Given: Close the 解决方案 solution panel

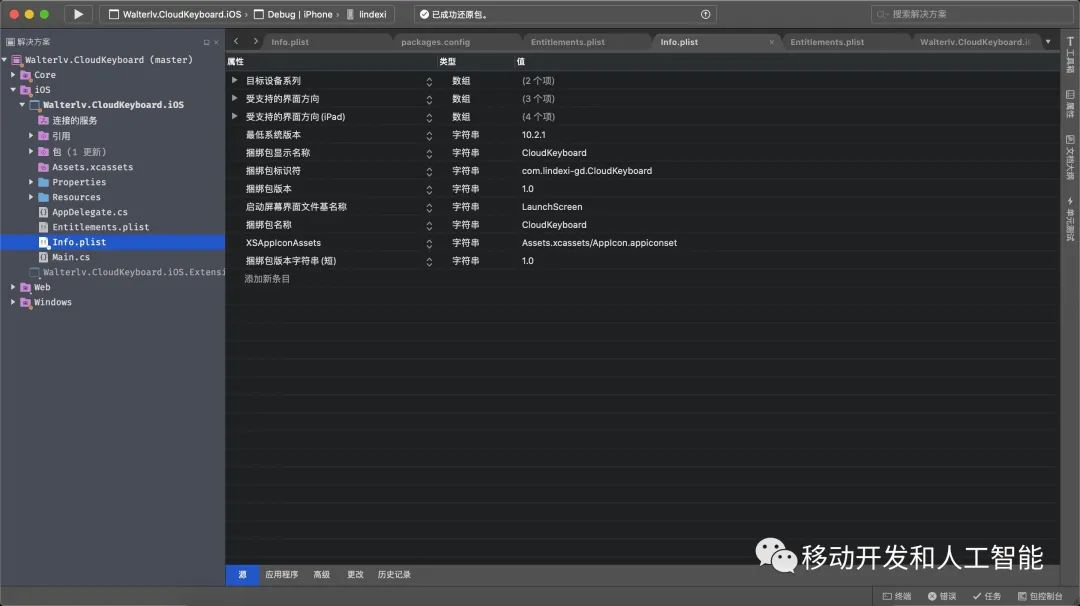Looking at the screenshot, I should click(x=216, y=42).
